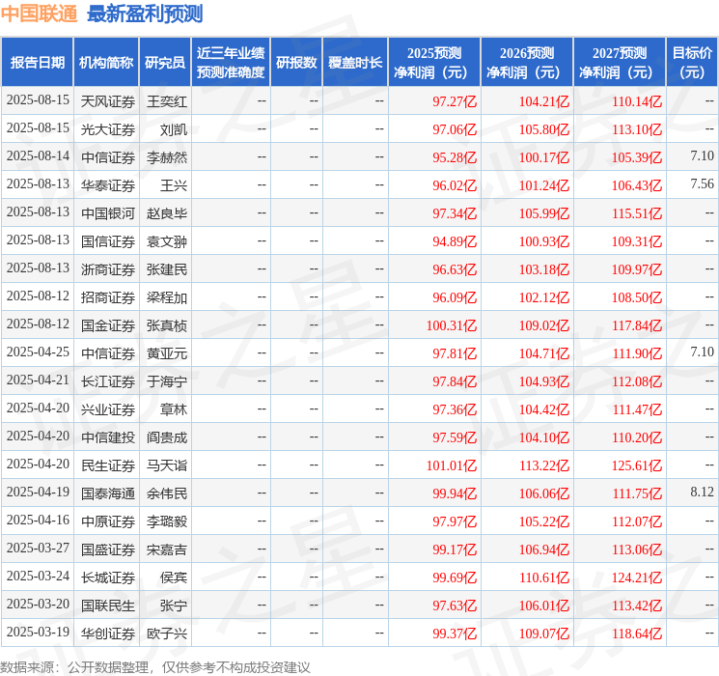This screenshot has height=676, width=719.
Task: Click researcher name 王奕红
Action: pyautogui.click(x=167, y=101)
